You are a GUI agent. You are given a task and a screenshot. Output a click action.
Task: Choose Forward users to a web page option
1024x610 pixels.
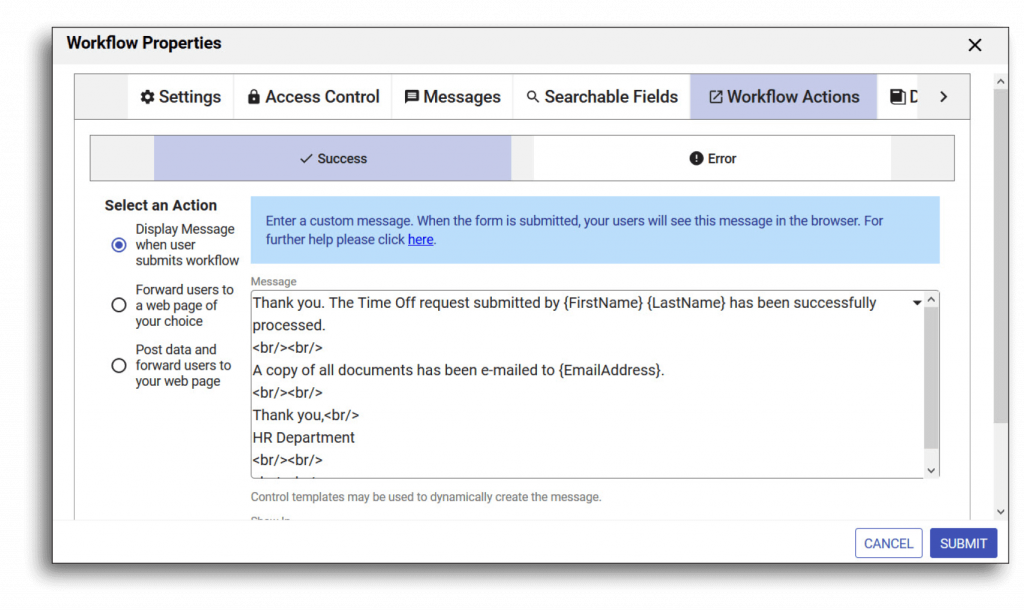point(118,305)
